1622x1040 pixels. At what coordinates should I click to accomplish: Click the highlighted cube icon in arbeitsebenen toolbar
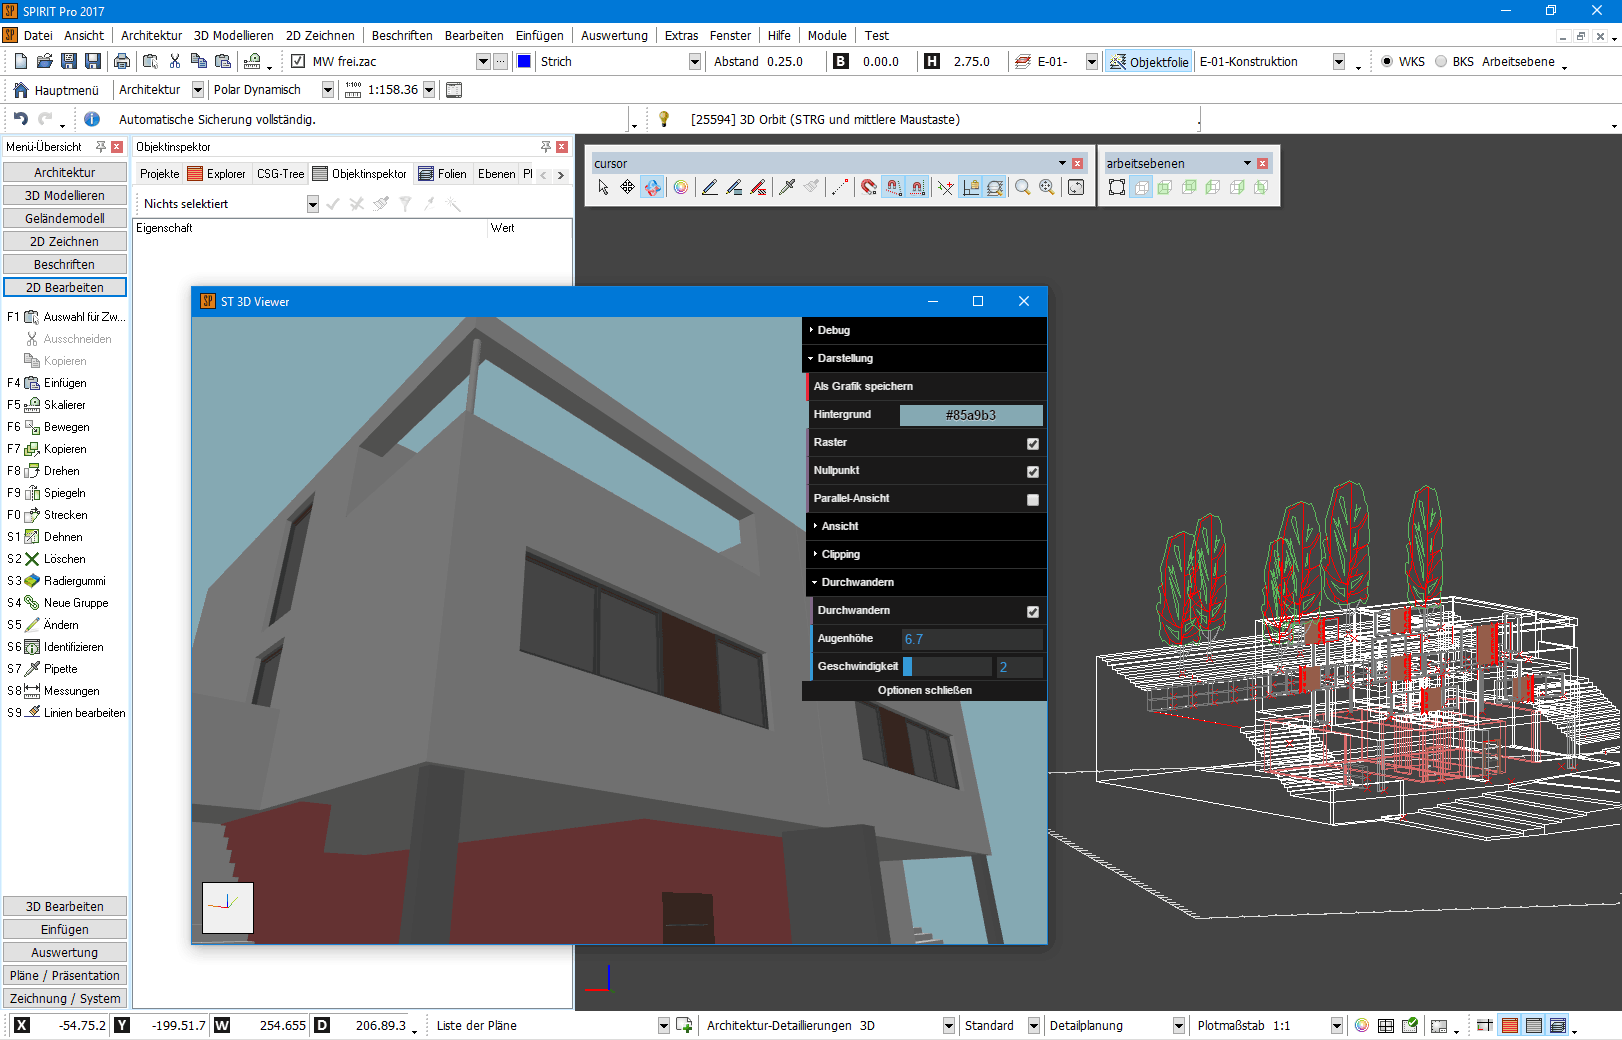point(1141,187)
